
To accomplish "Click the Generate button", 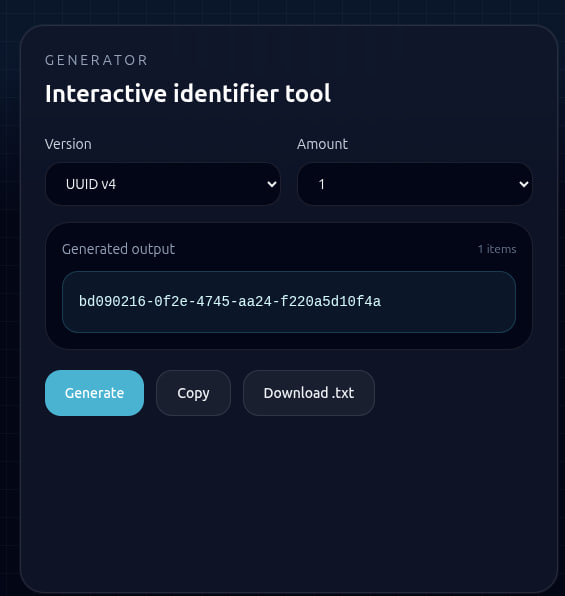I will click(x=94, y=393).
